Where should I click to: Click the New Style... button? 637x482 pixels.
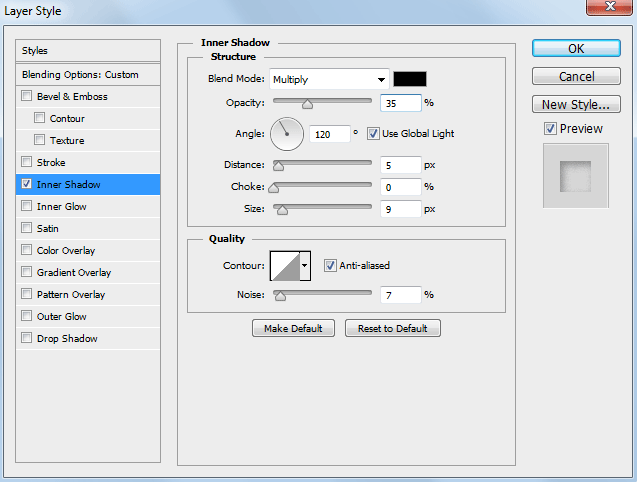click(576, 104)
